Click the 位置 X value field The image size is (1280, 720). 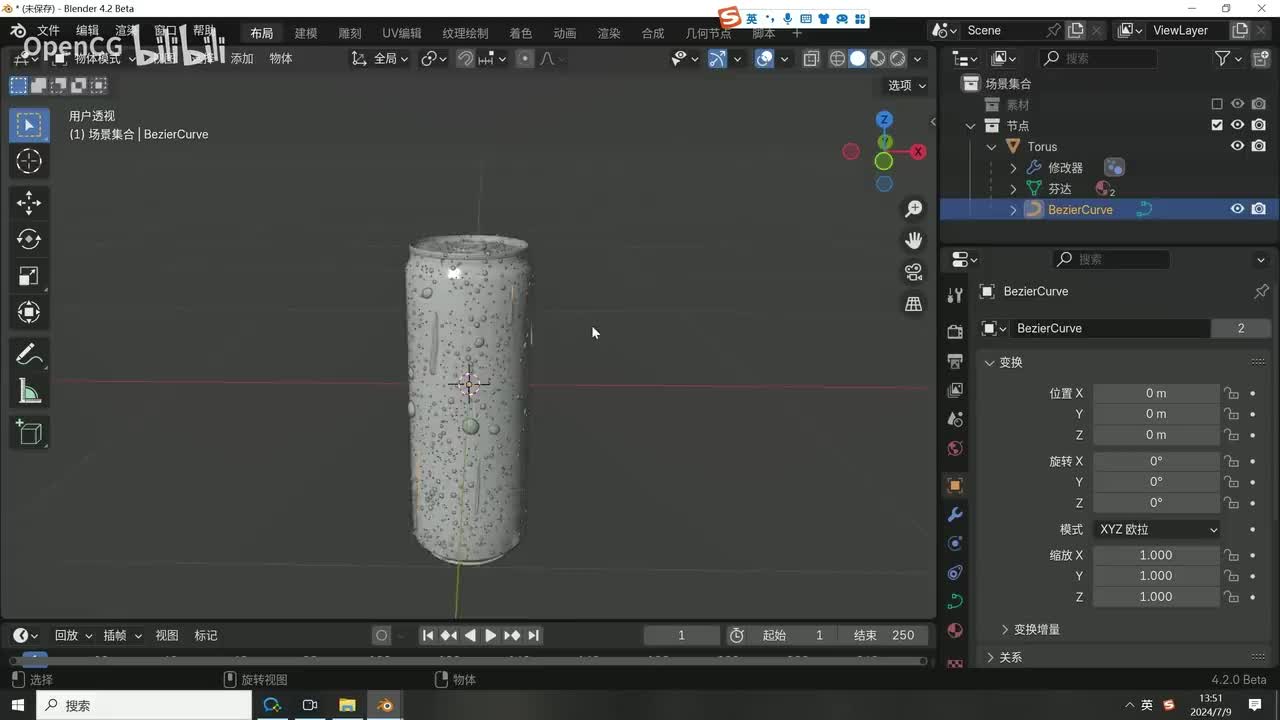tap(1155, 393)
